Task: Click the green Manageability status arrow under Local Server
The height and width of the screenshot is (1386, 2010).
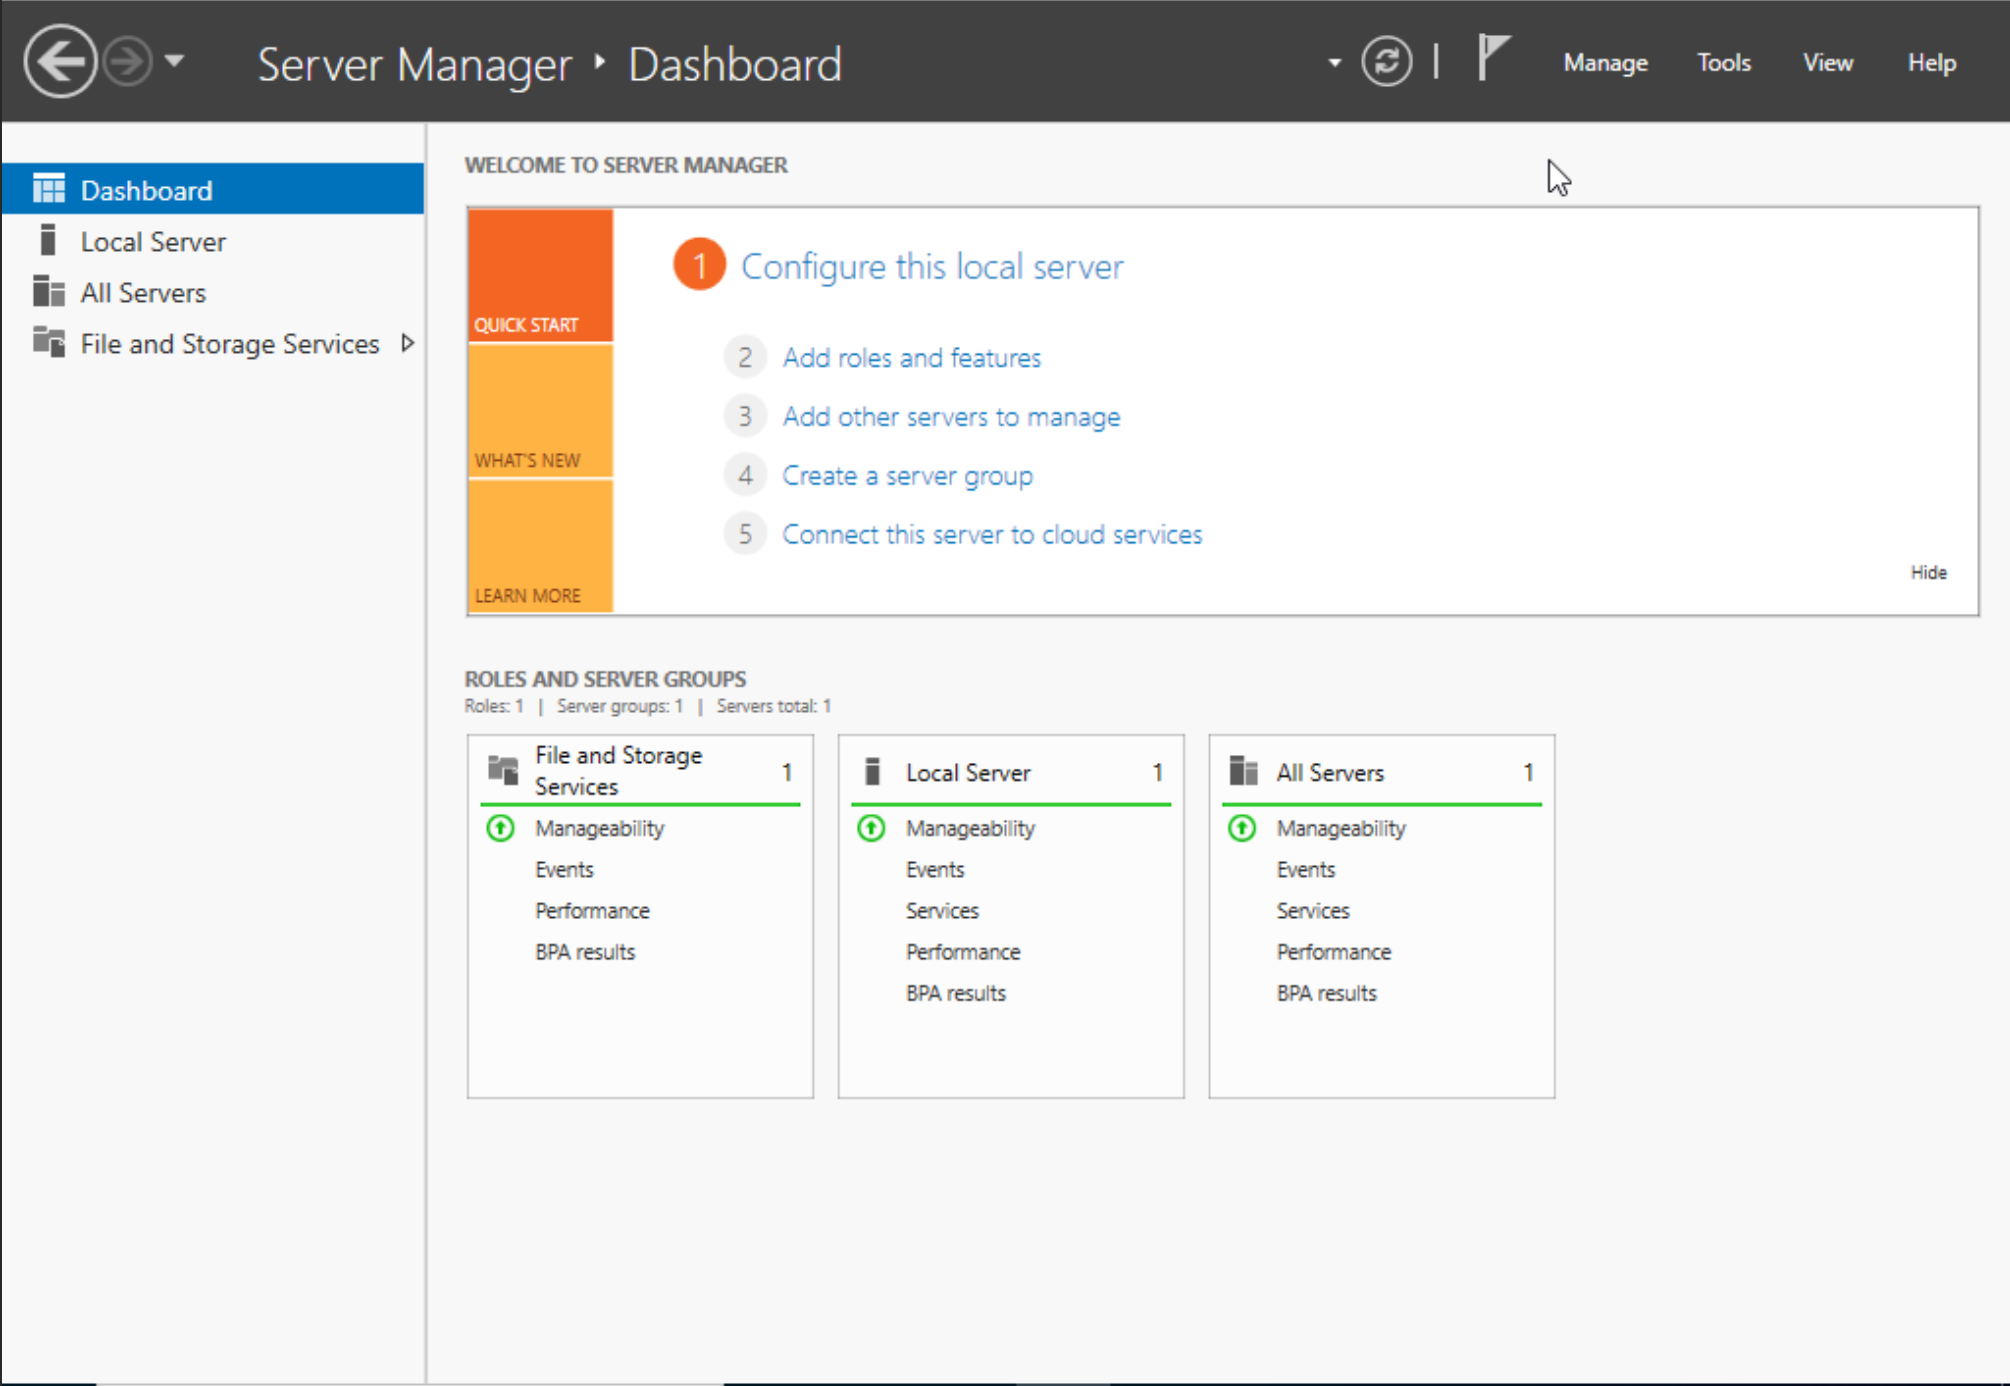Action: point(871,828)
